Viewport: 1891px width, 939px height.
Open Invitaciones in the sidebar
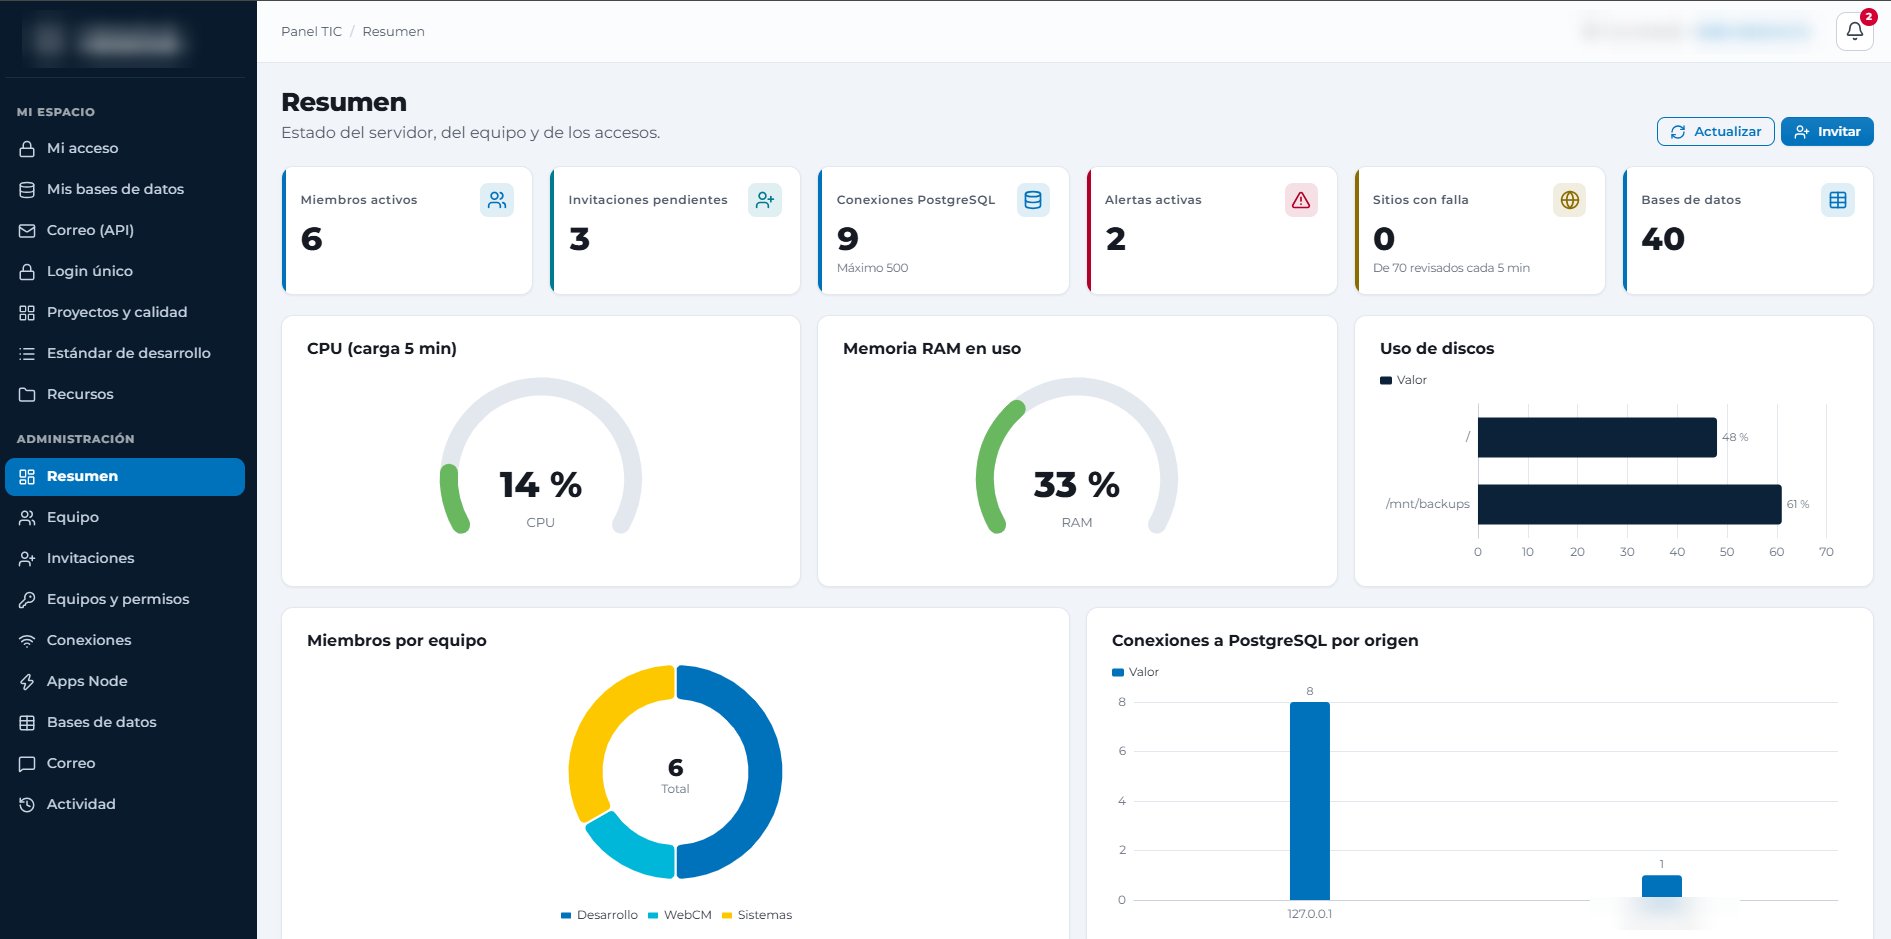[125, 558]
